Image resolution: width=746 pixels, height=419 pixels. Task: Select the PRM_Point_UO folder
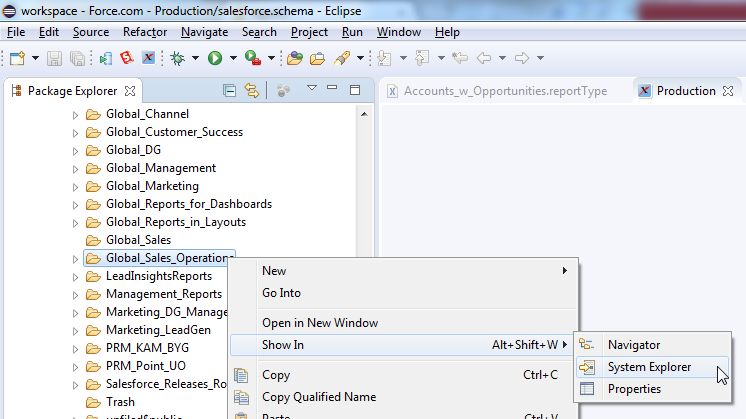146,366
